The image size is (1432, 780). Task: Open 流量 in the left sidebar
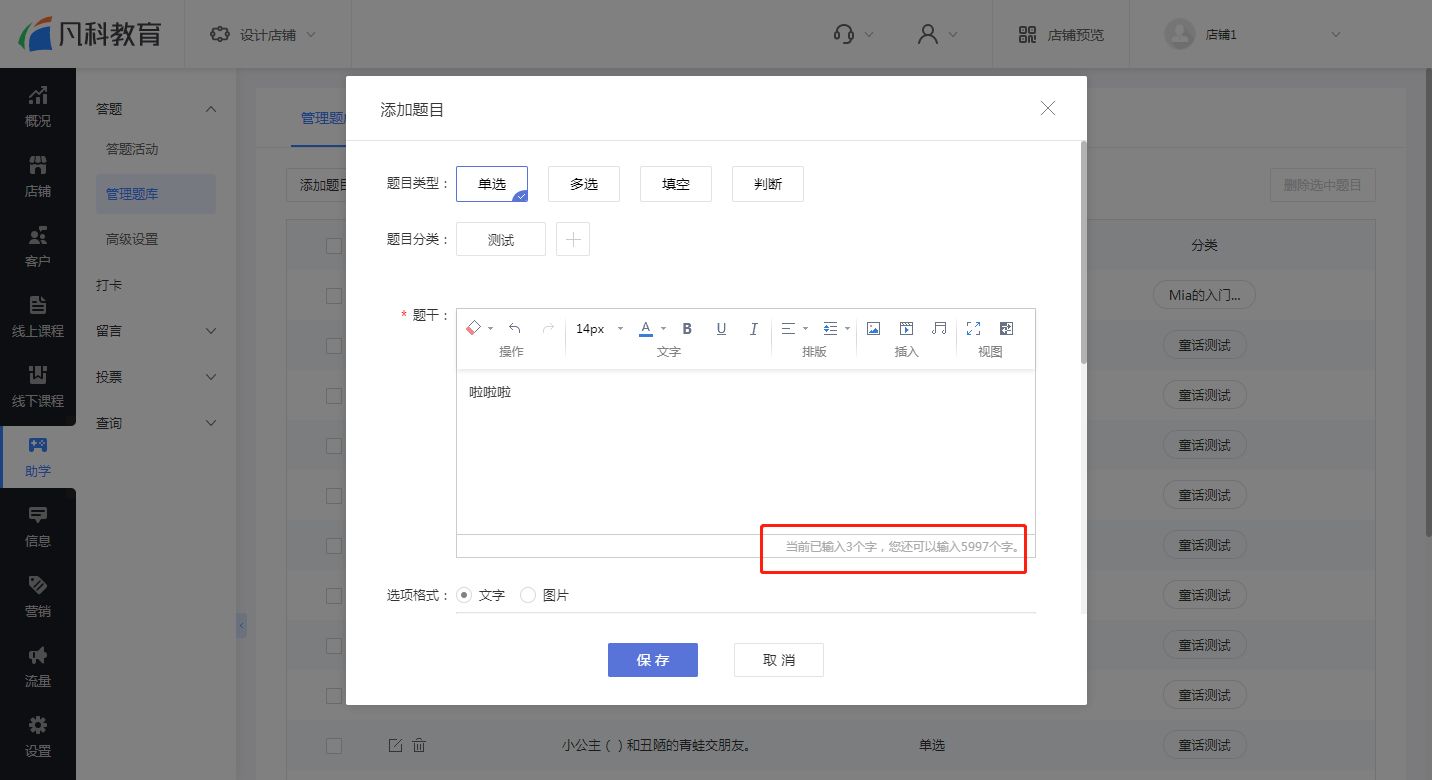pos(38,667)
